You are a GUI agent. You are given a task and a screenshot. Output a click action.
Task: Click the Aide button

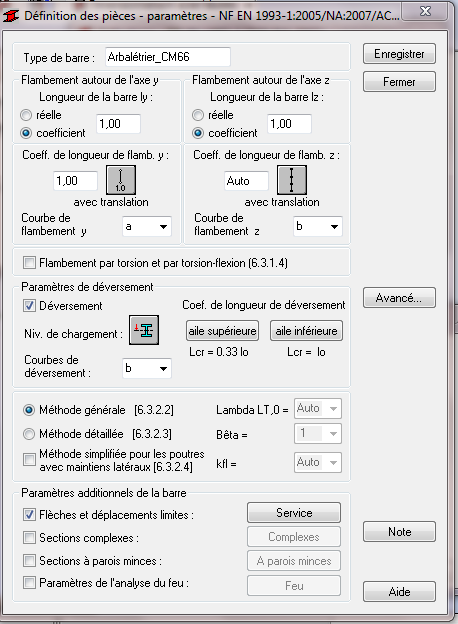399,592
